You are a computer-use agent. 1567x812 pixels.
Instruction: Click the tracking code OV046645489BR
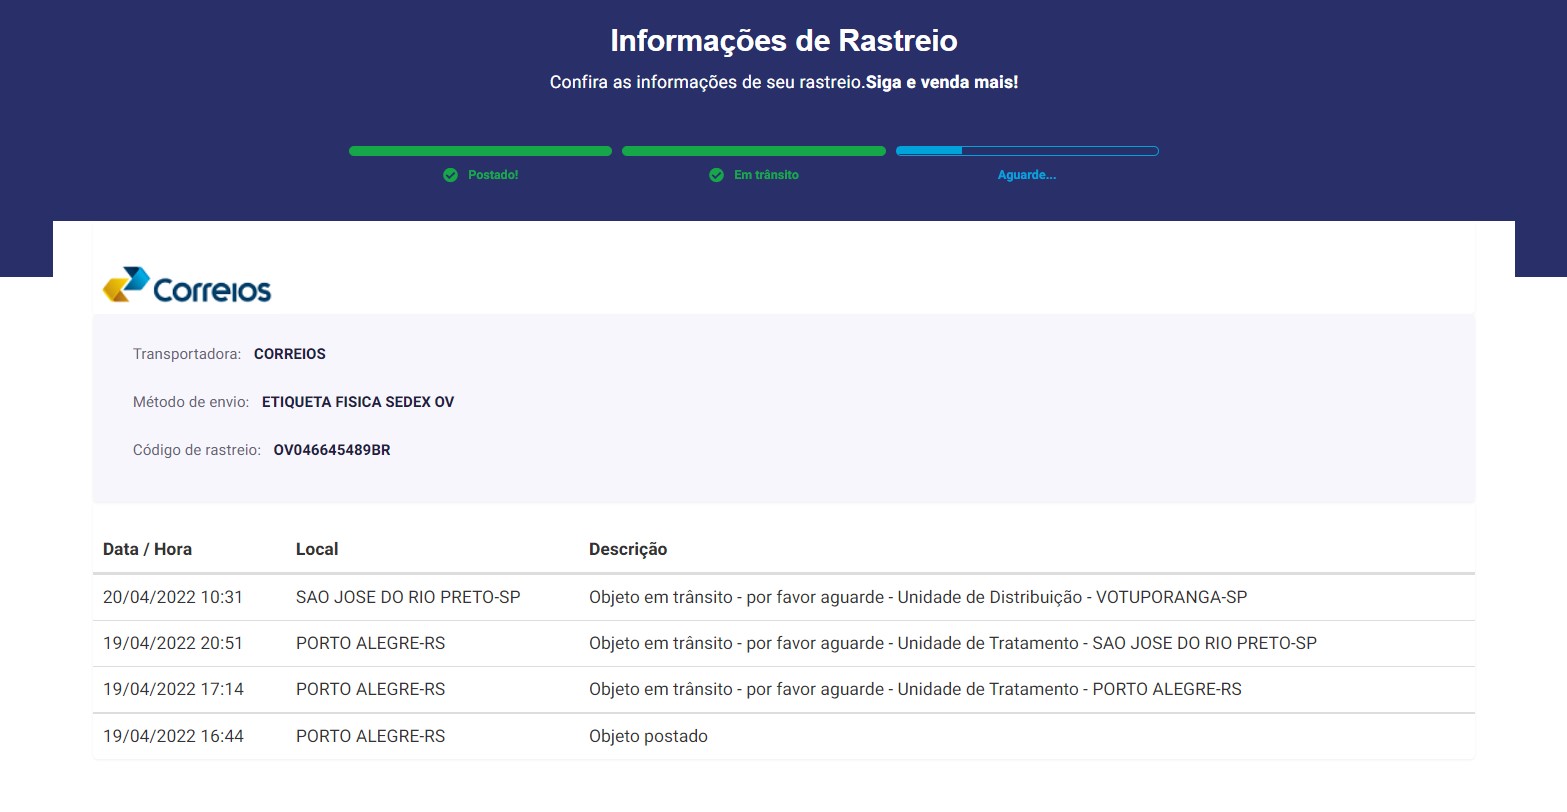click(332, 449)
